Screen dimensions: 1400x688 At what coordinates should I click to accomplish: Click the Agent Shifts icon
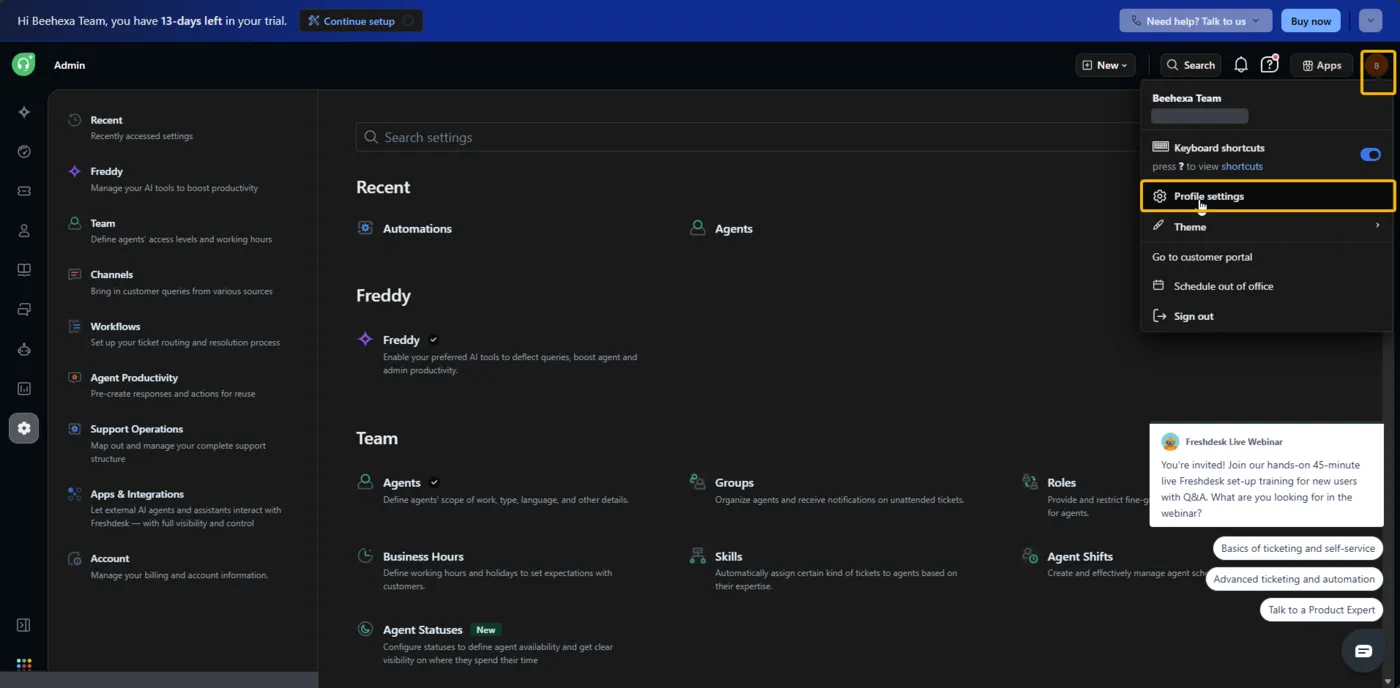pos(1029,556)
